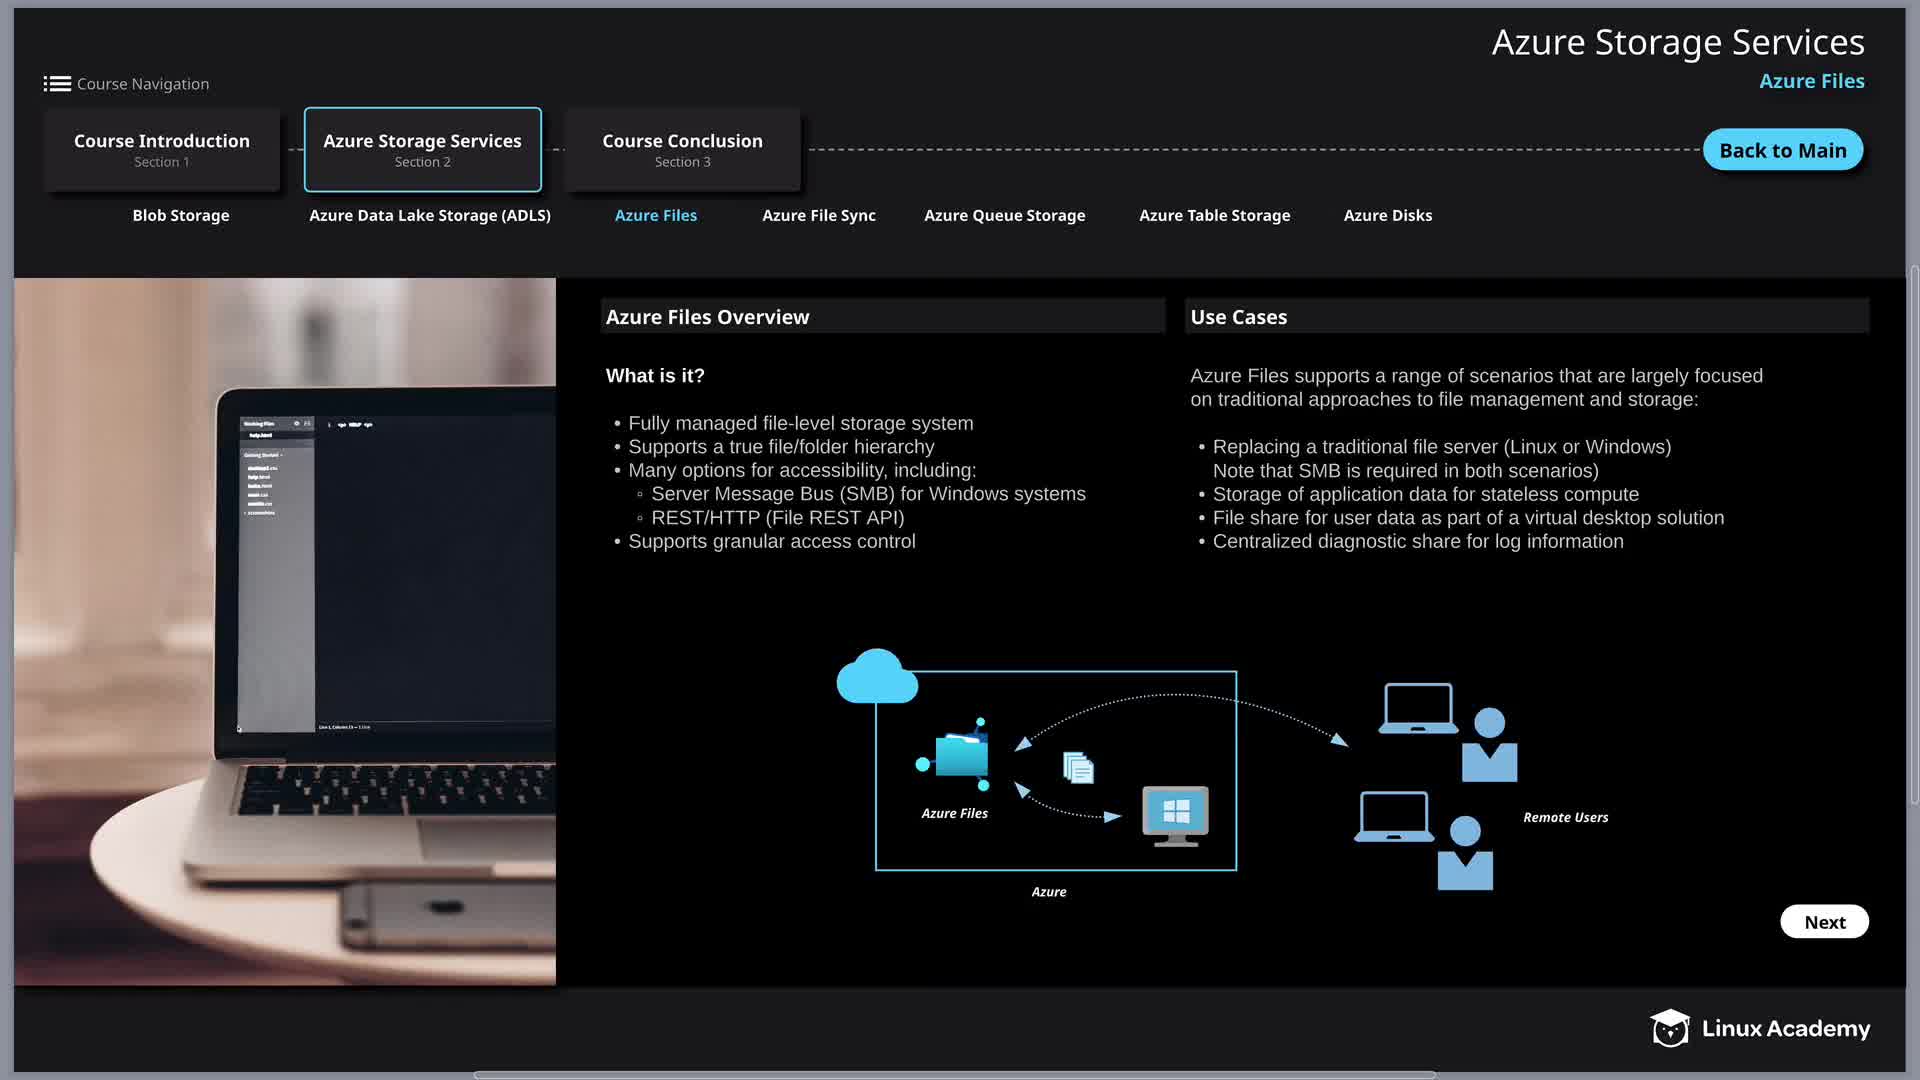Click the document copies icon in diagram

click(1078, 767)
